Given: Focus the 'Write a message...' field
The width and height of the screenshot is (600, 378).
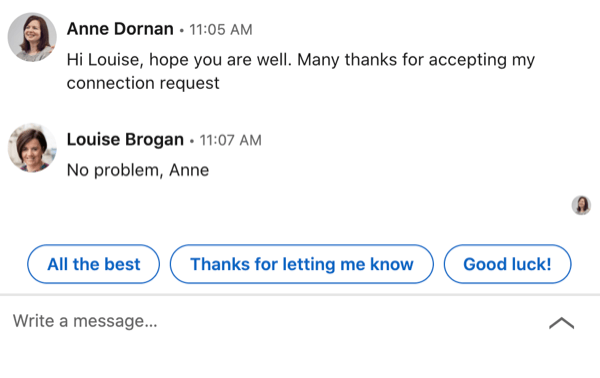Looking at the screenshot, I should pyautogui.click(x=268, y=321).
